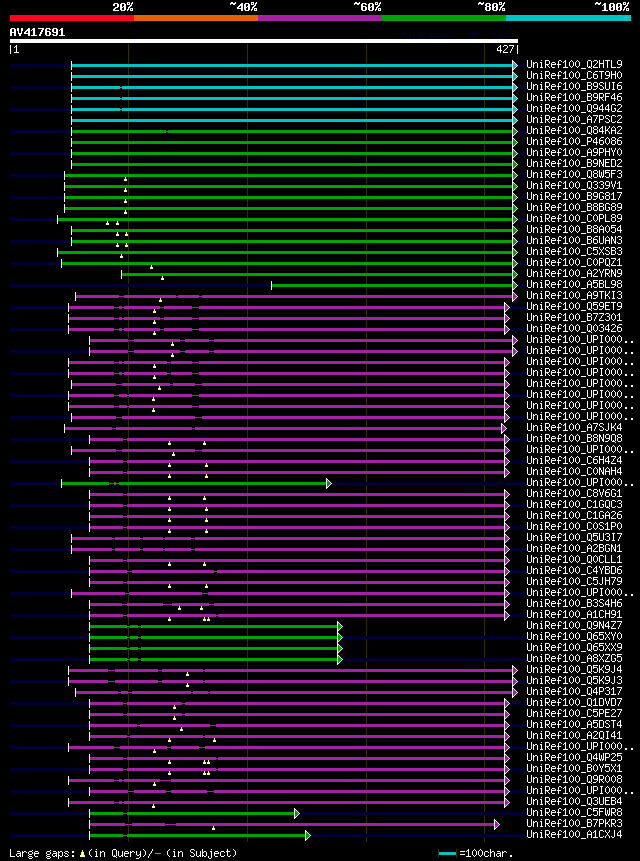The width and height of the screenshot is (640, 861).
Task: Select the UniRef100_C0S1P0 label
Action: [x=574, y=526]
